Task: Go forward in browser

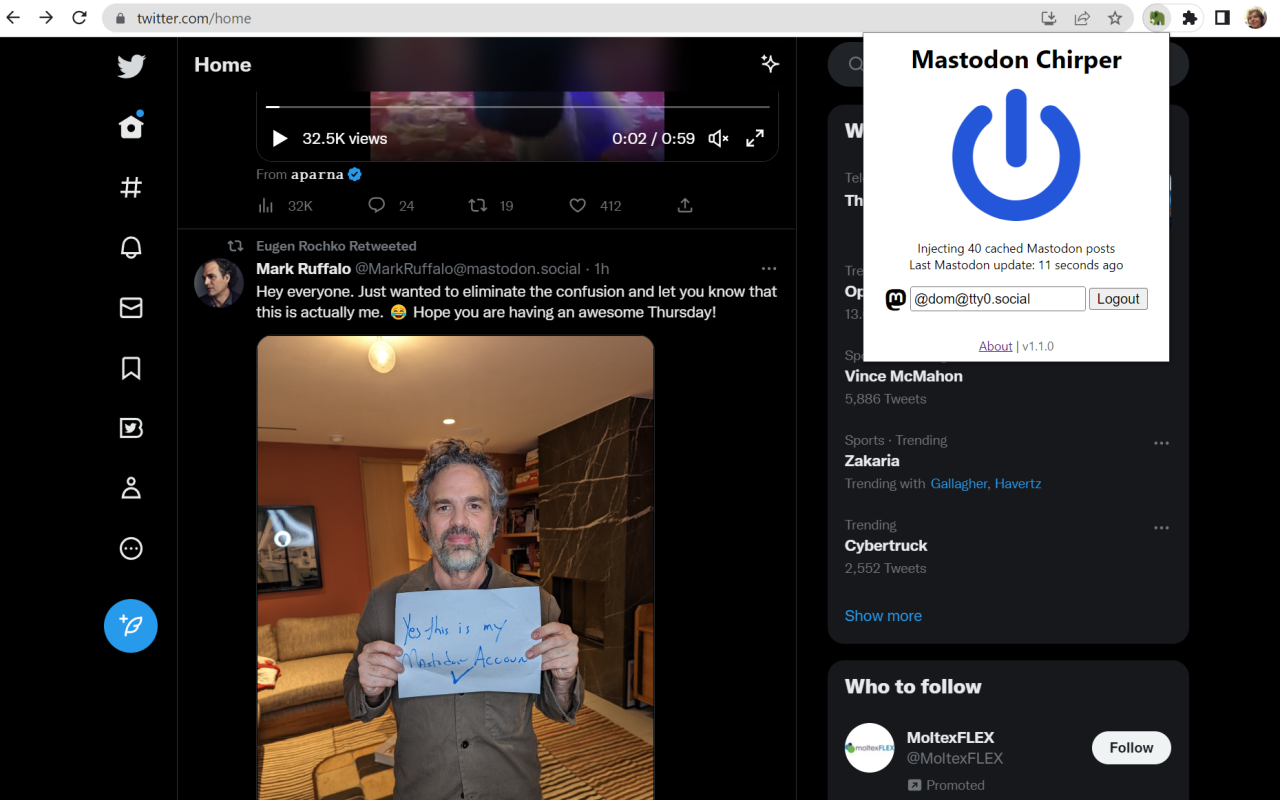Action: point(46,18)
